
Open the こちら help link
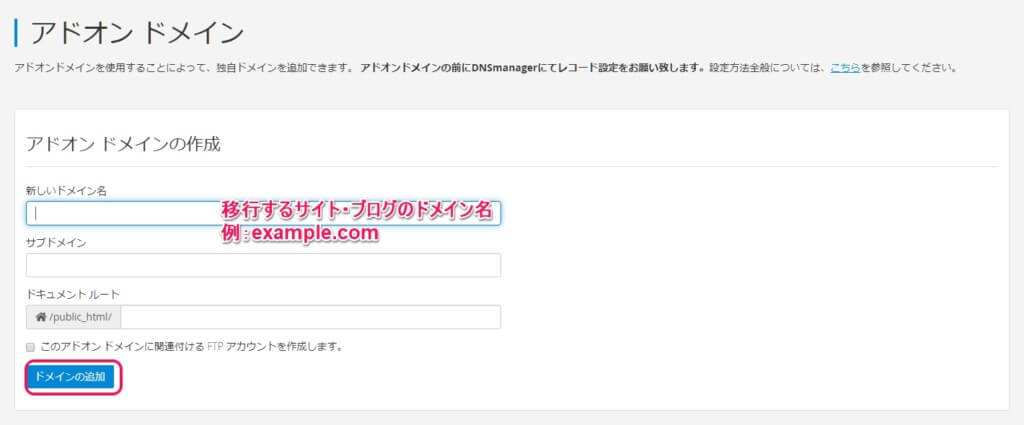843,69
